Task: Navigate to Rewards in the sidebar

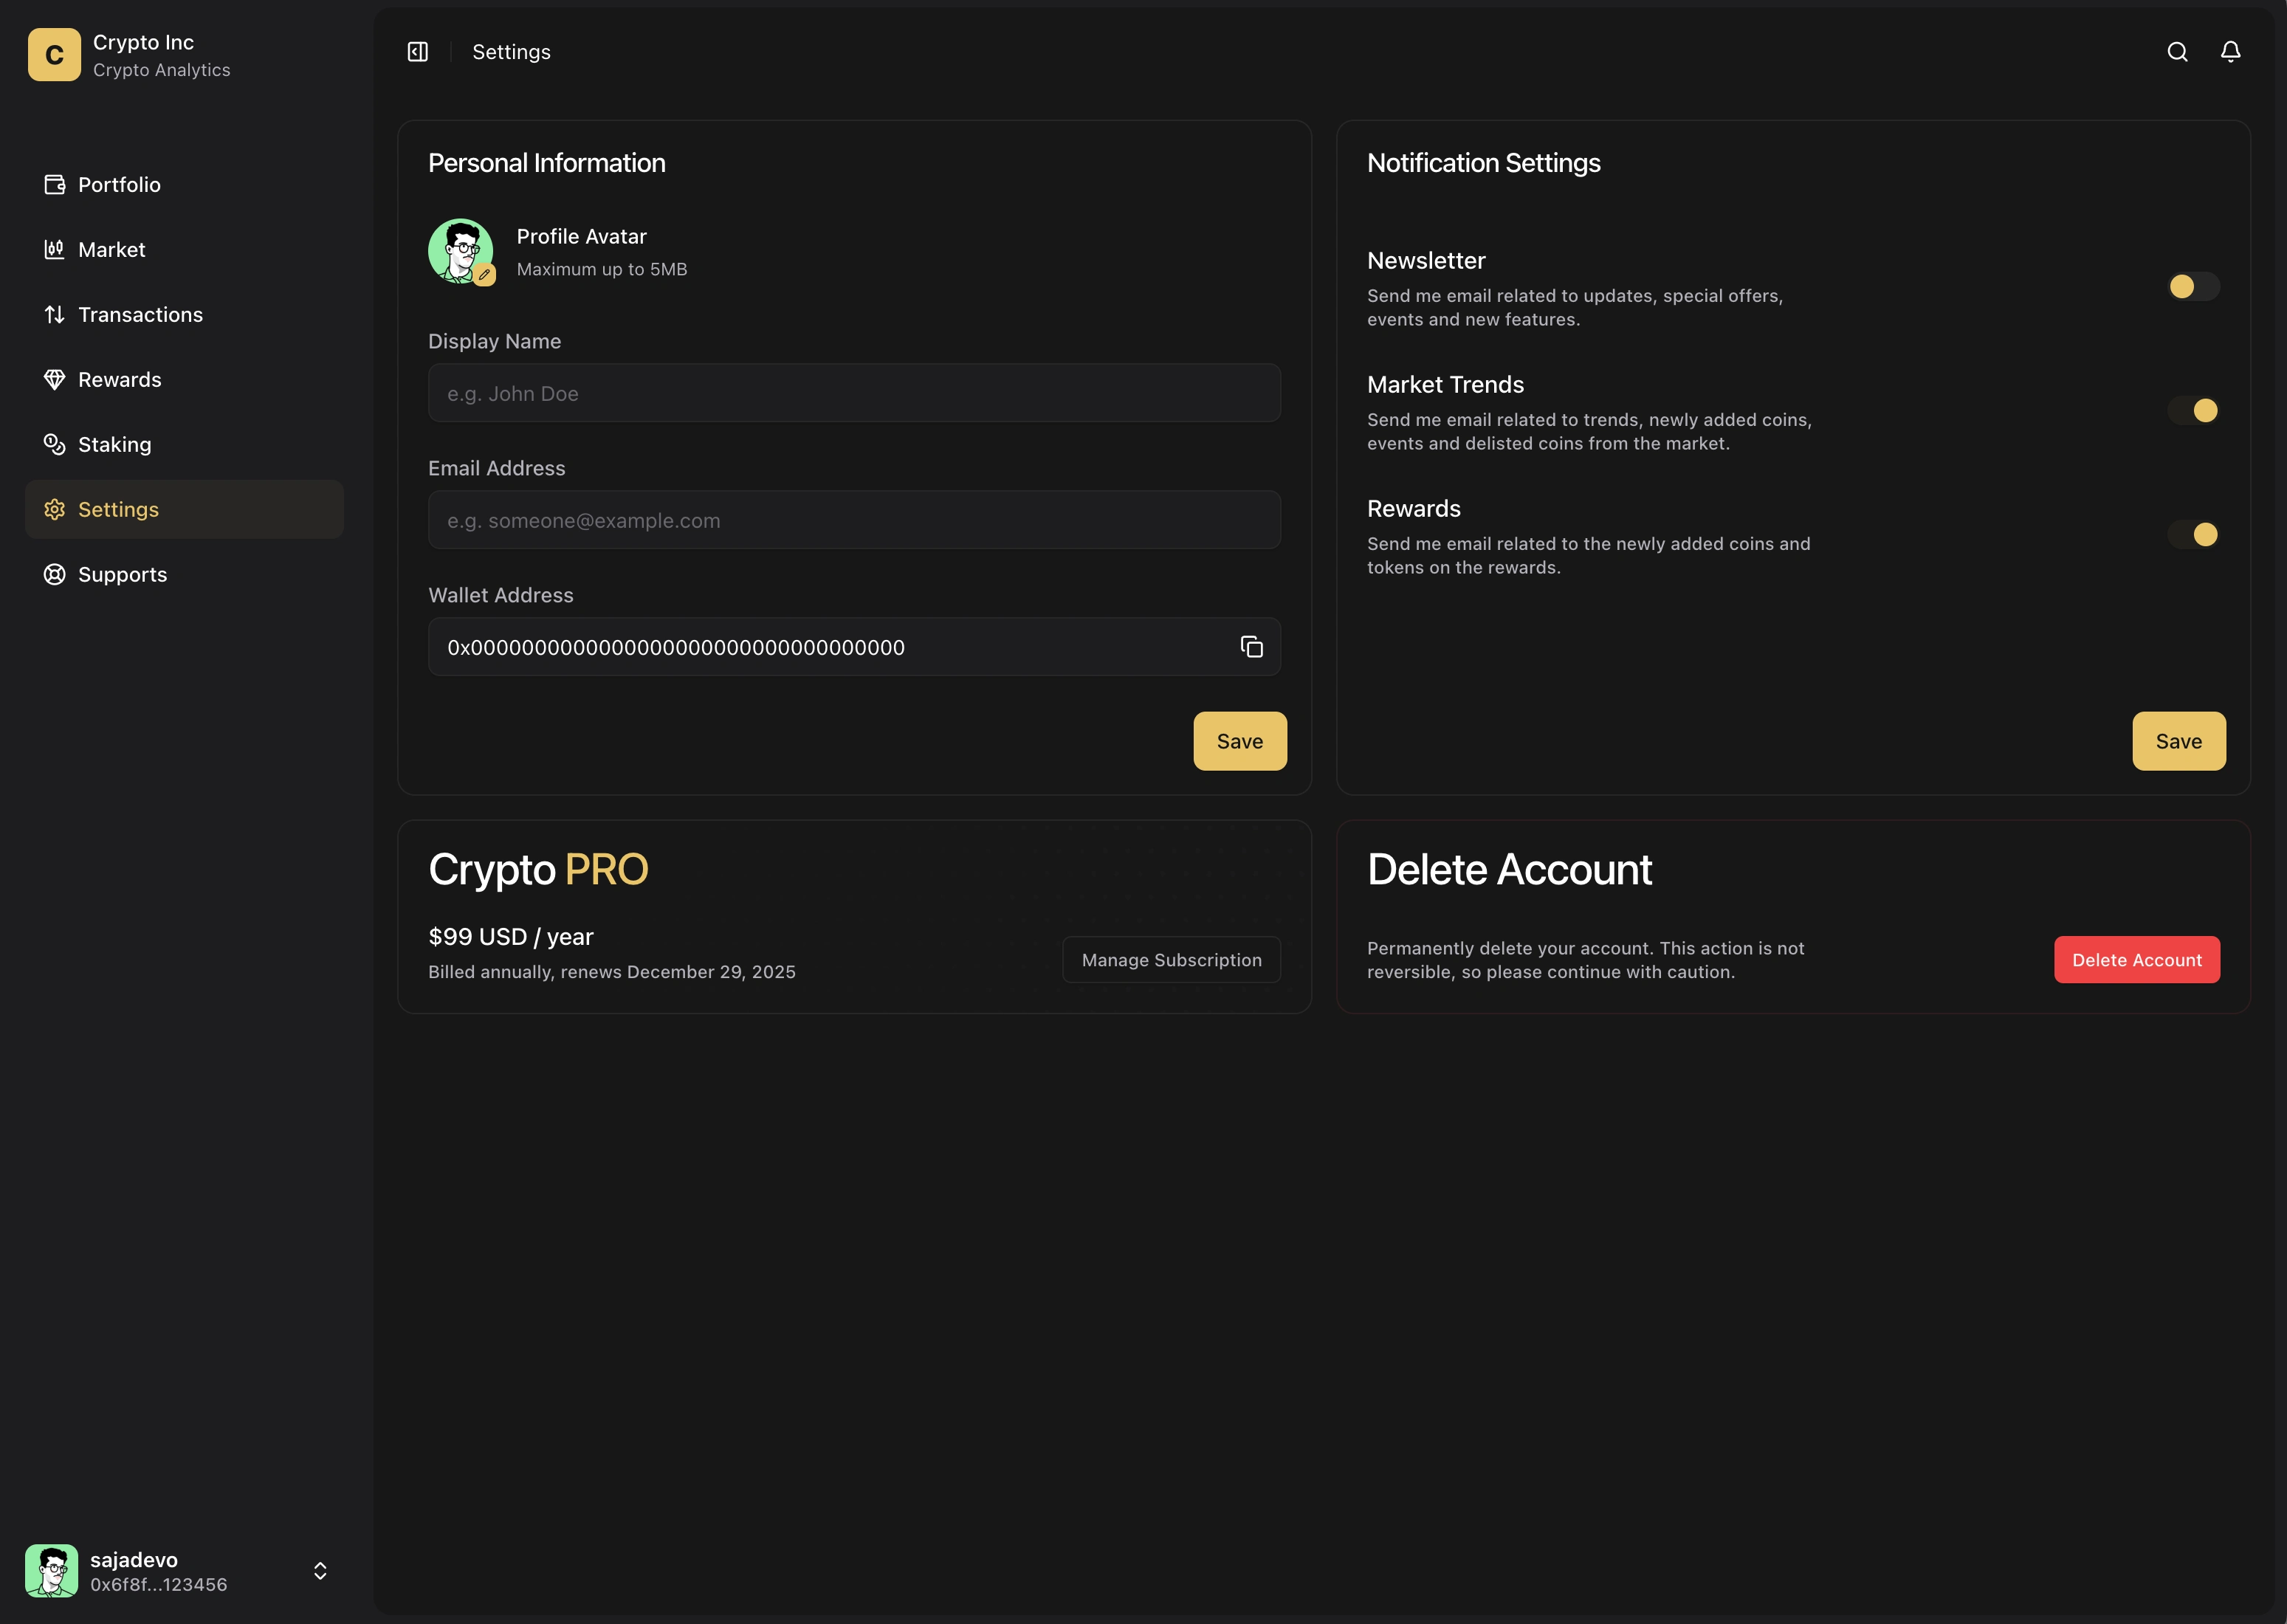Action: point(184,380)
